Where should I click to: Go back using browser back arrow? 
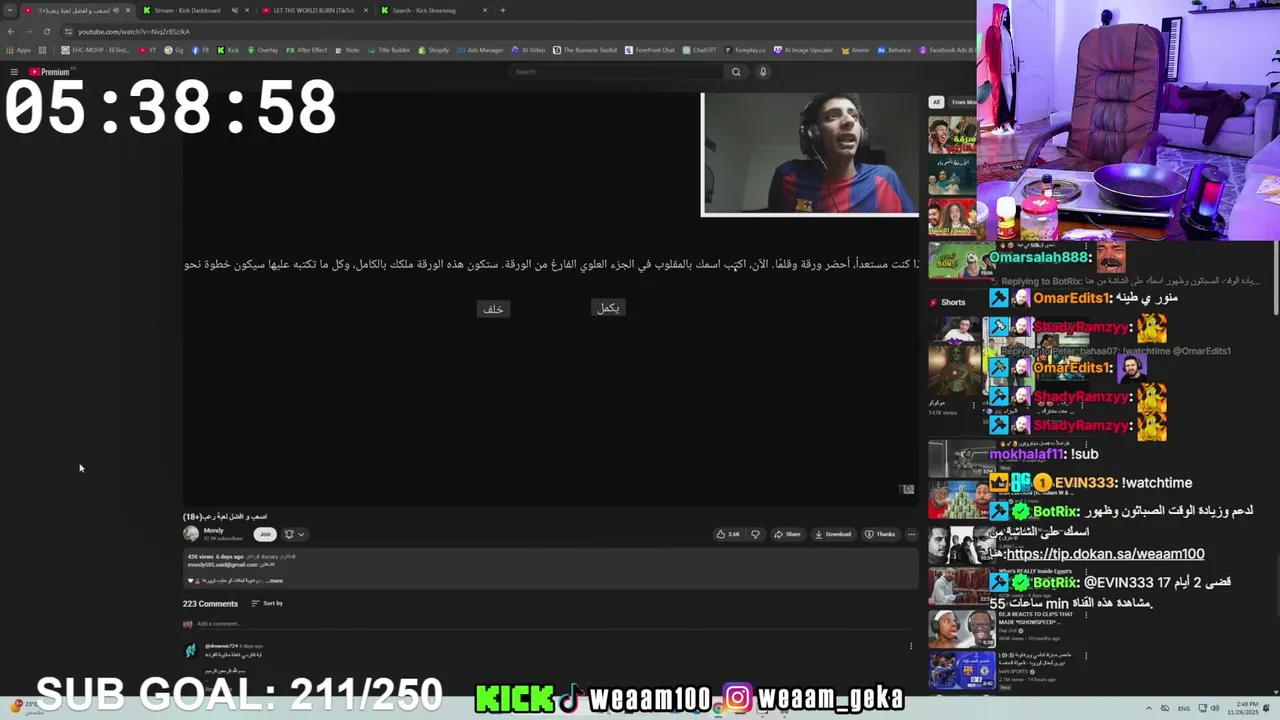[x=10, y=31]
